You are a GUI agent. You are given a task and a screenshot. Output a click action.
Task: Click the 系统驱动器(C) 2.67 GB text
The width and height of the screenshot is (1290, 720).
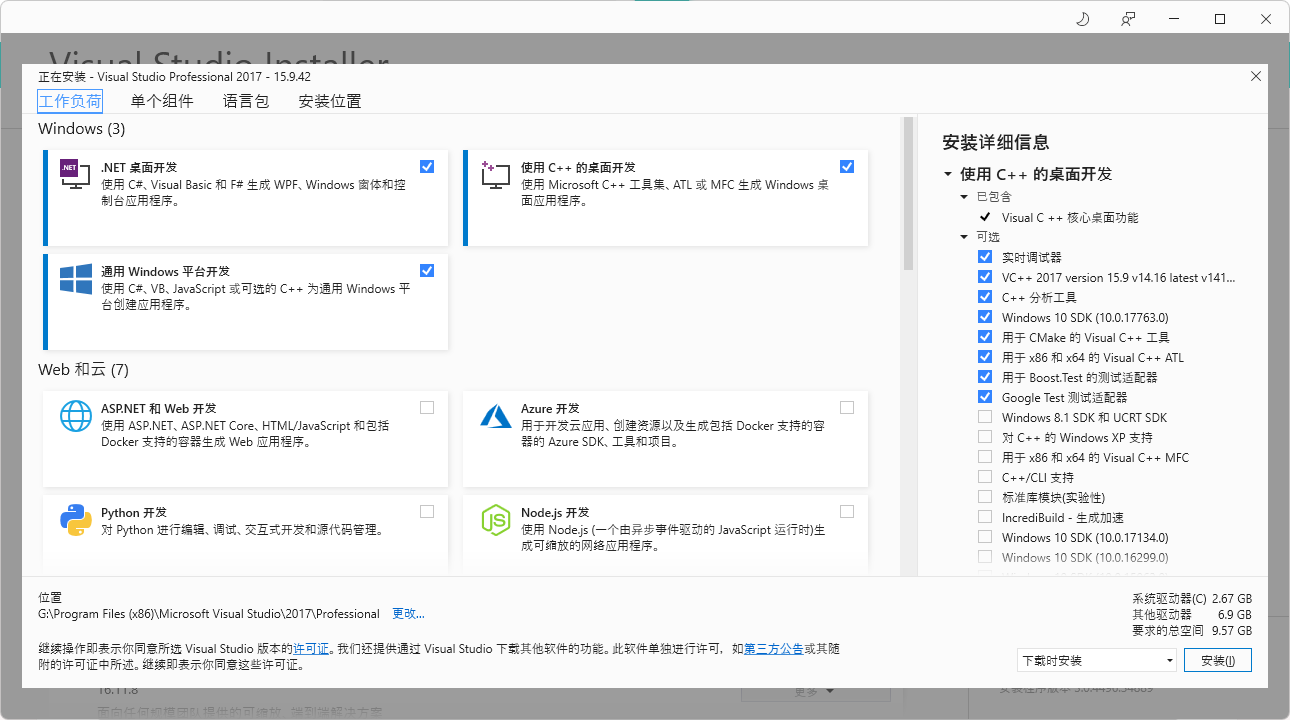coord(1192,598)
